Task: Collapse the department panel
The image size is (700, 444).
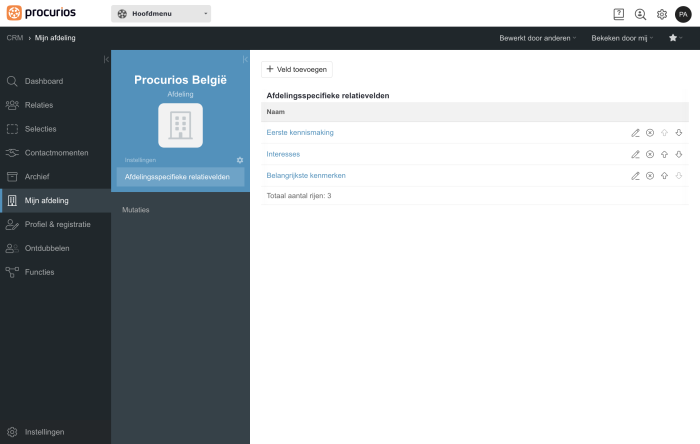Action: pyautogui.click(x=245, y=59)
